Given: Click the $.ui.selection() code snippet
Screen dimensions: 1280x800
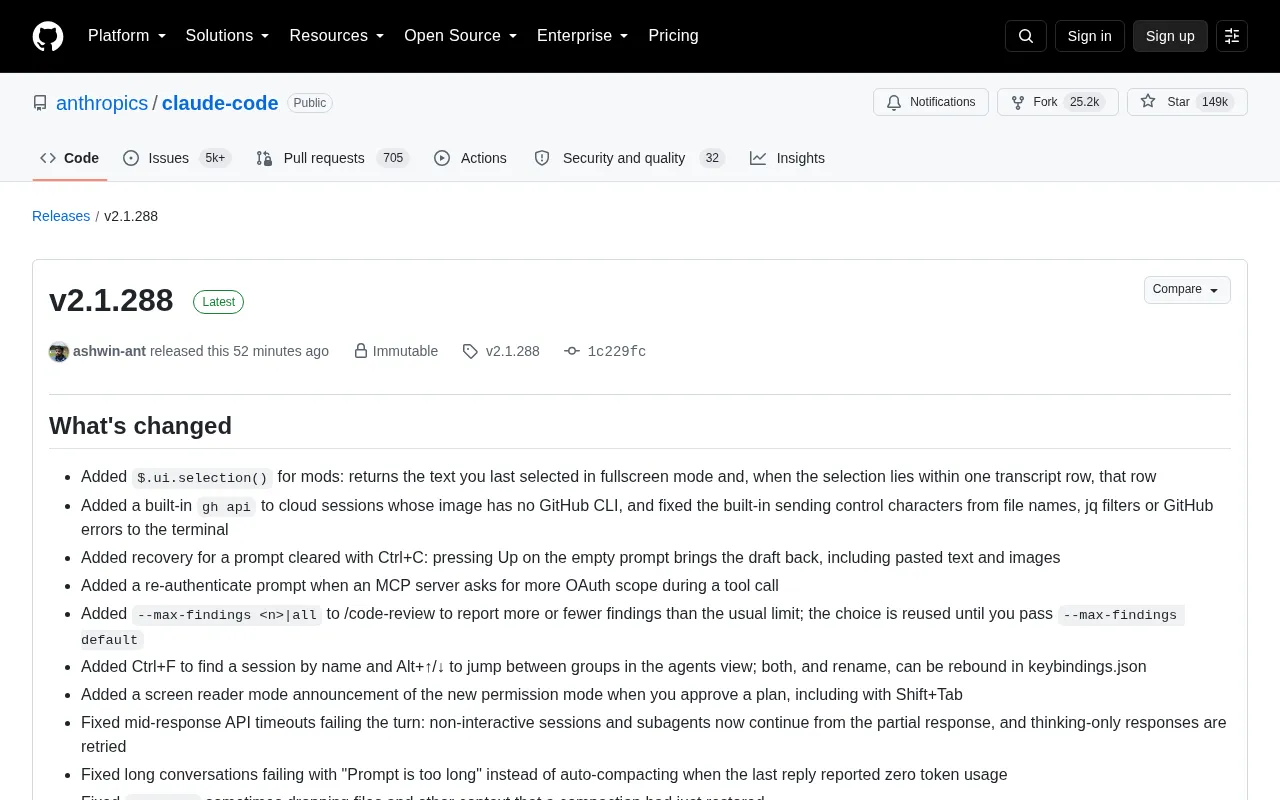Looking at the screenshot, I should click(x=202, y=478).
